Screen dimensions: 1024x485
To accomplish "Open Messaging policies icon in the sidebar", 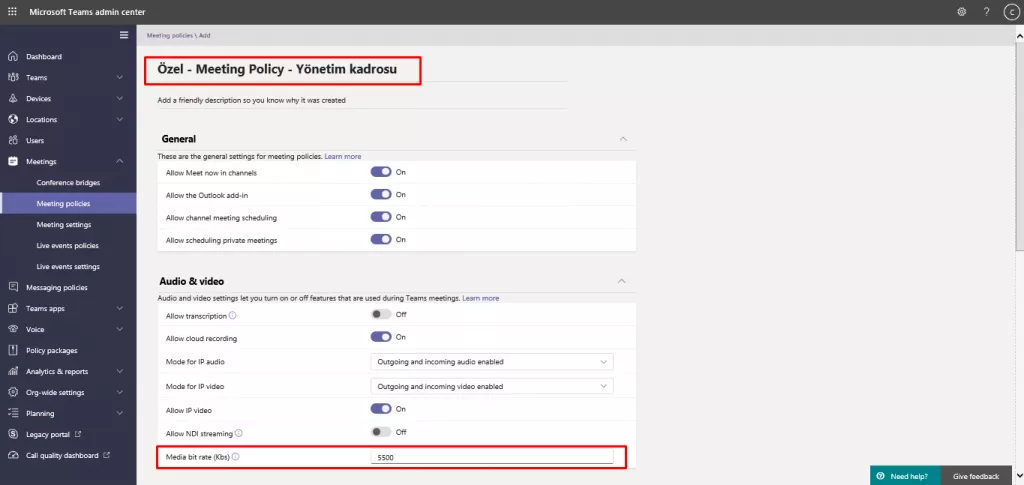I will click(x=13, y=288).
